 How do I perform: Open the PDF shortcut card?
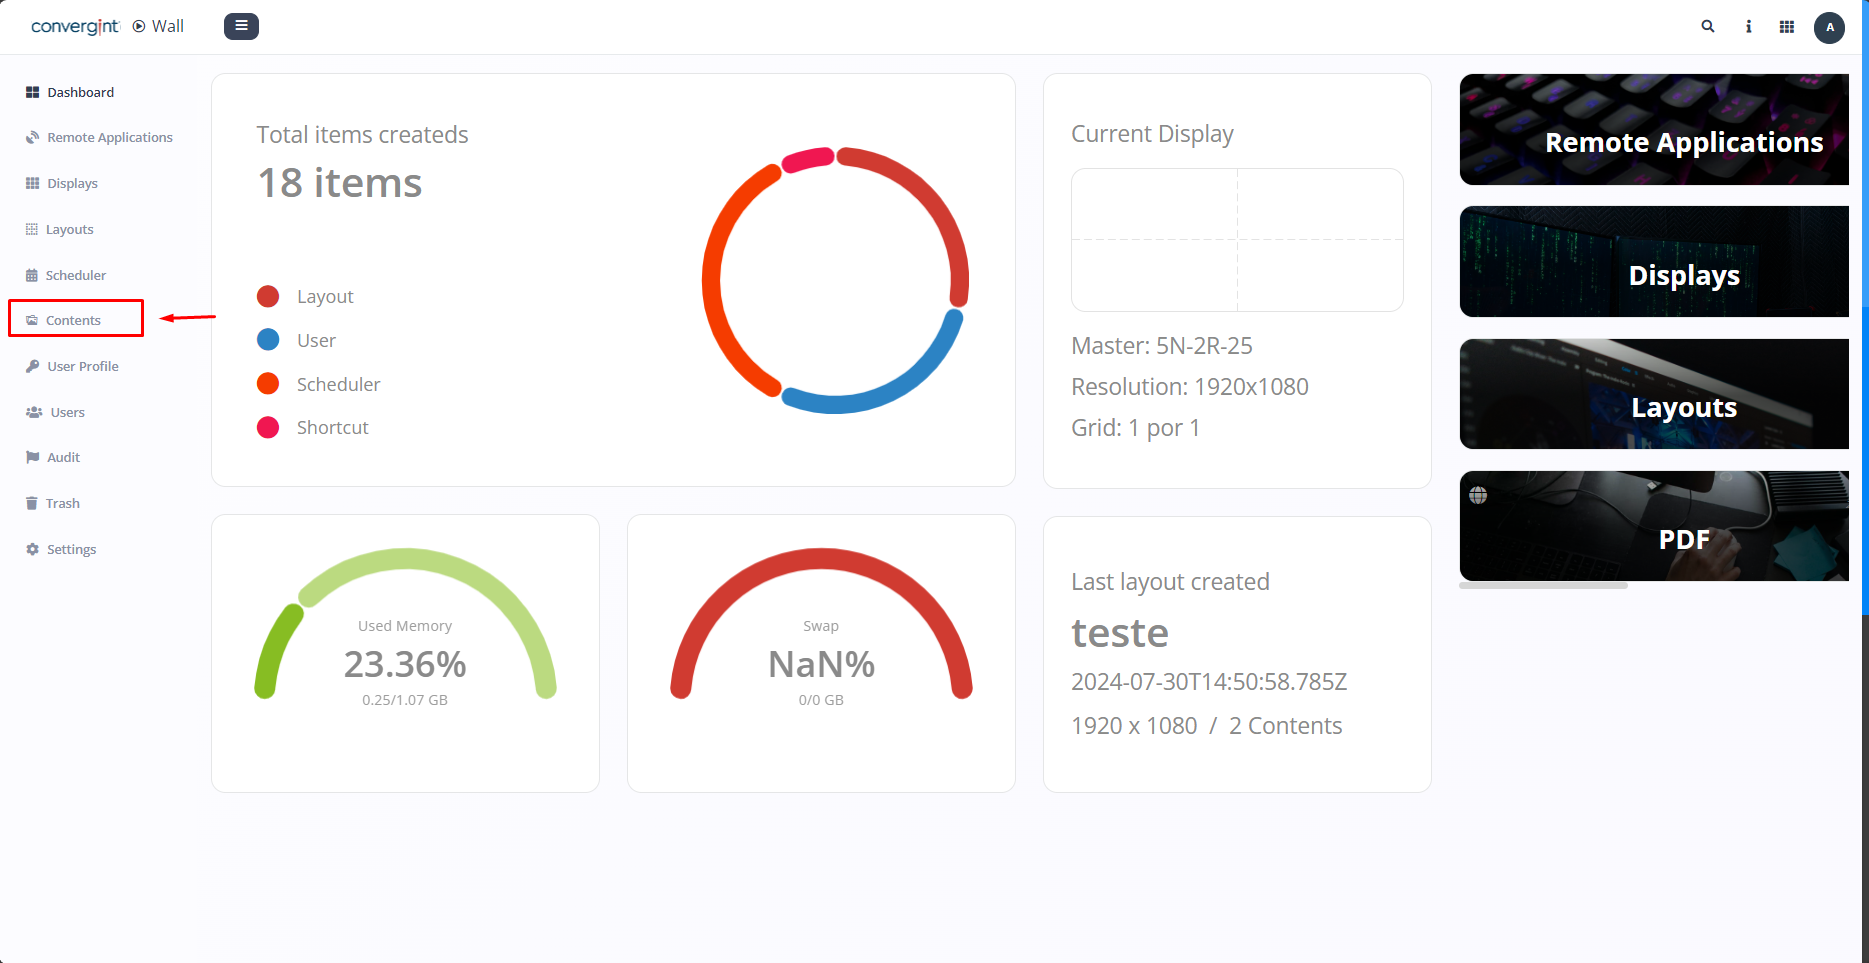(1654, 527)
